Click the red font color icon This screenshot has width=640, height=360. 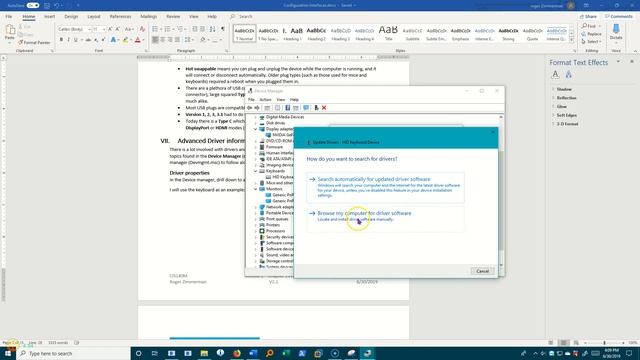[138, 40]
